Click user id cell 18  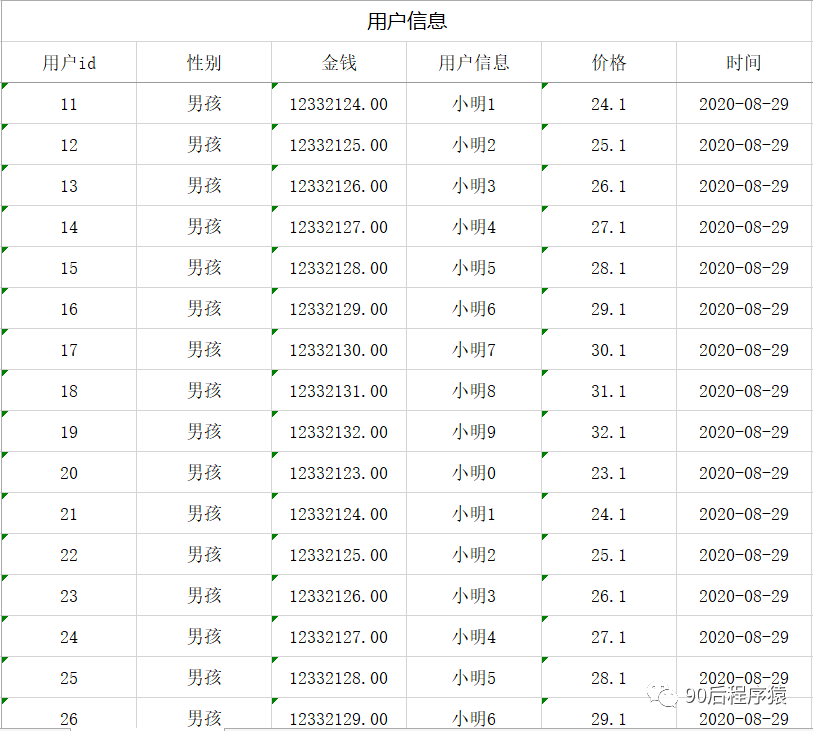[x=69, y=390]
